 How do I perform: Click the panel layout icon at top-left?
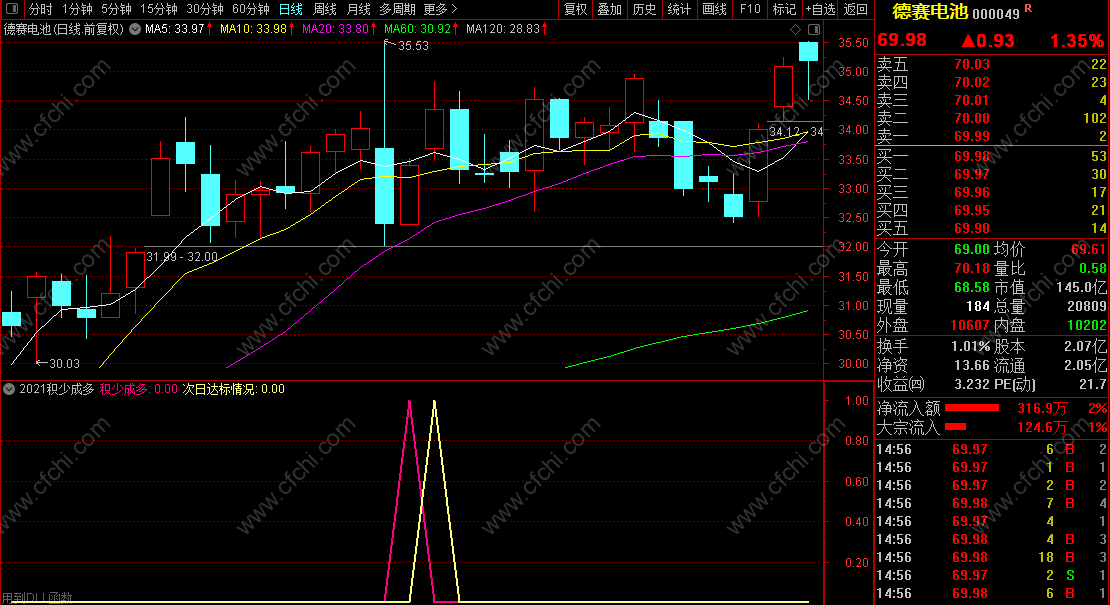pyautogui.click(x=12, y=9)
